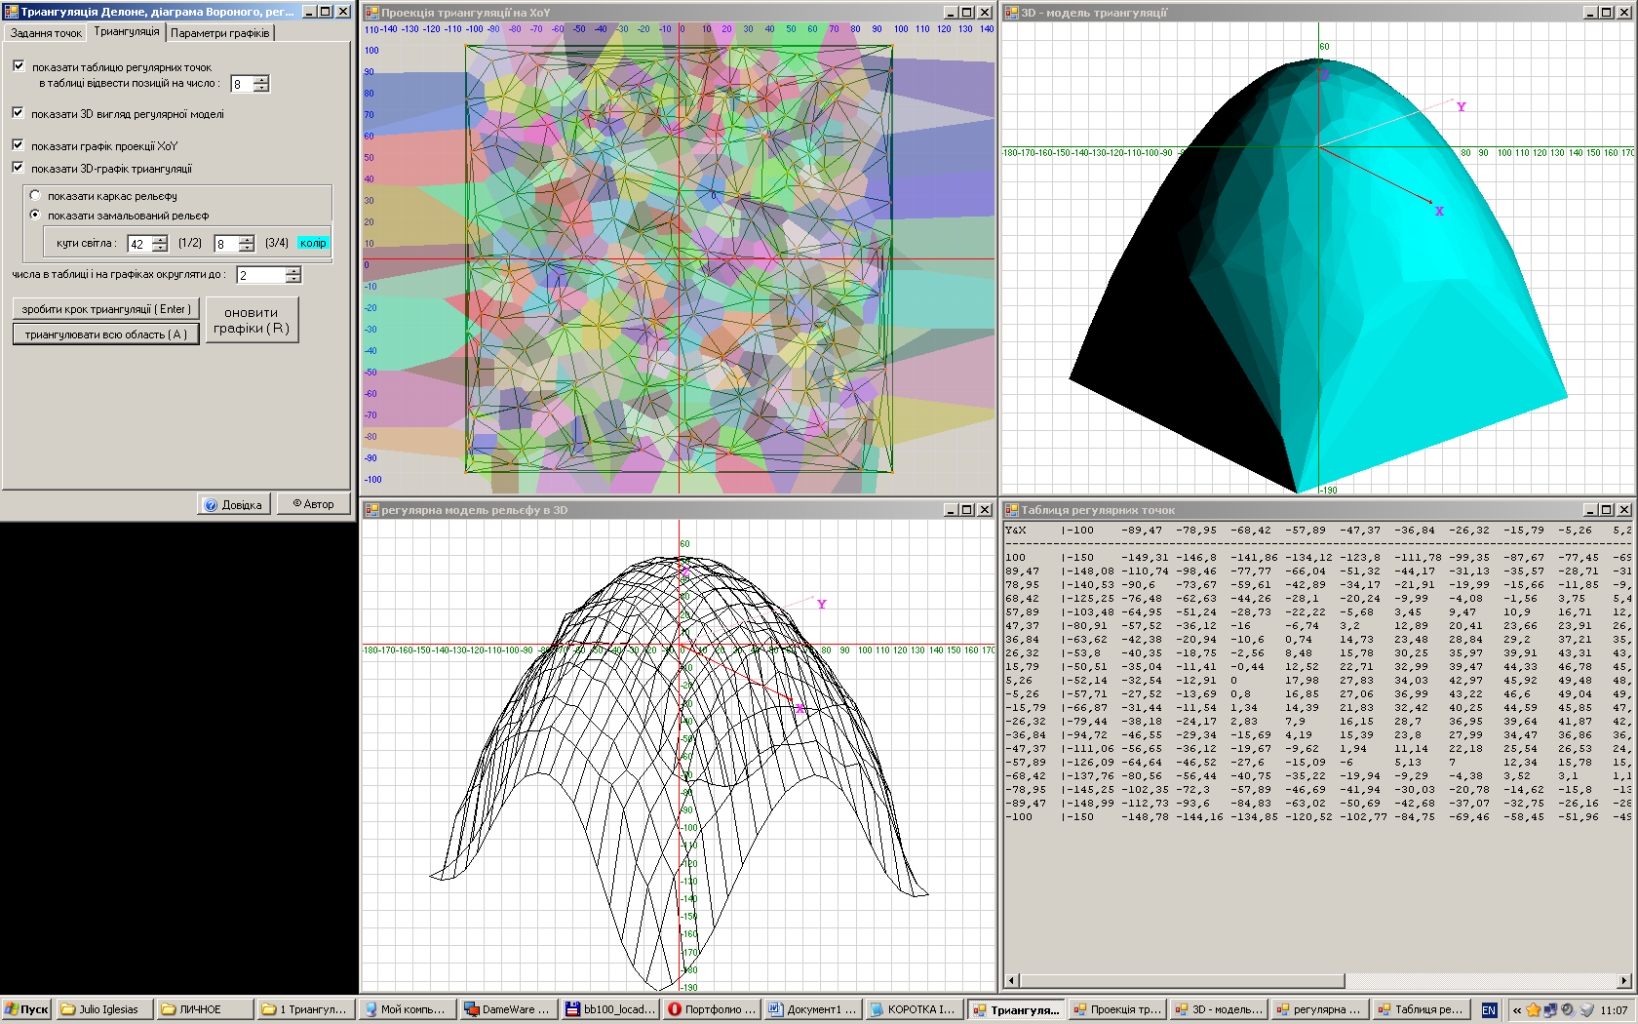
Task: Increase rounding digits spinner value
Action: pyautogui.click(x=293, y=270)
